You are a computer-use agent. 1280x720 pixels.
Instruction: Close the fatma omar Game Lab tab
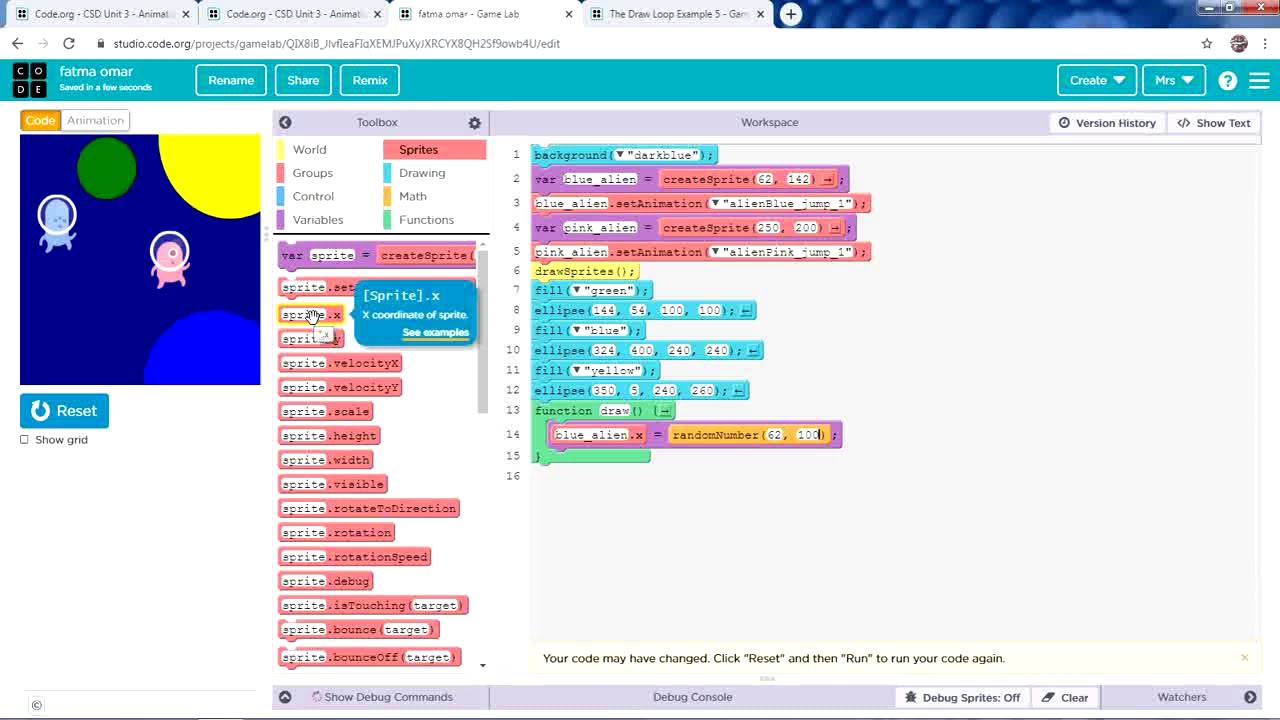(x=568, y=14)
